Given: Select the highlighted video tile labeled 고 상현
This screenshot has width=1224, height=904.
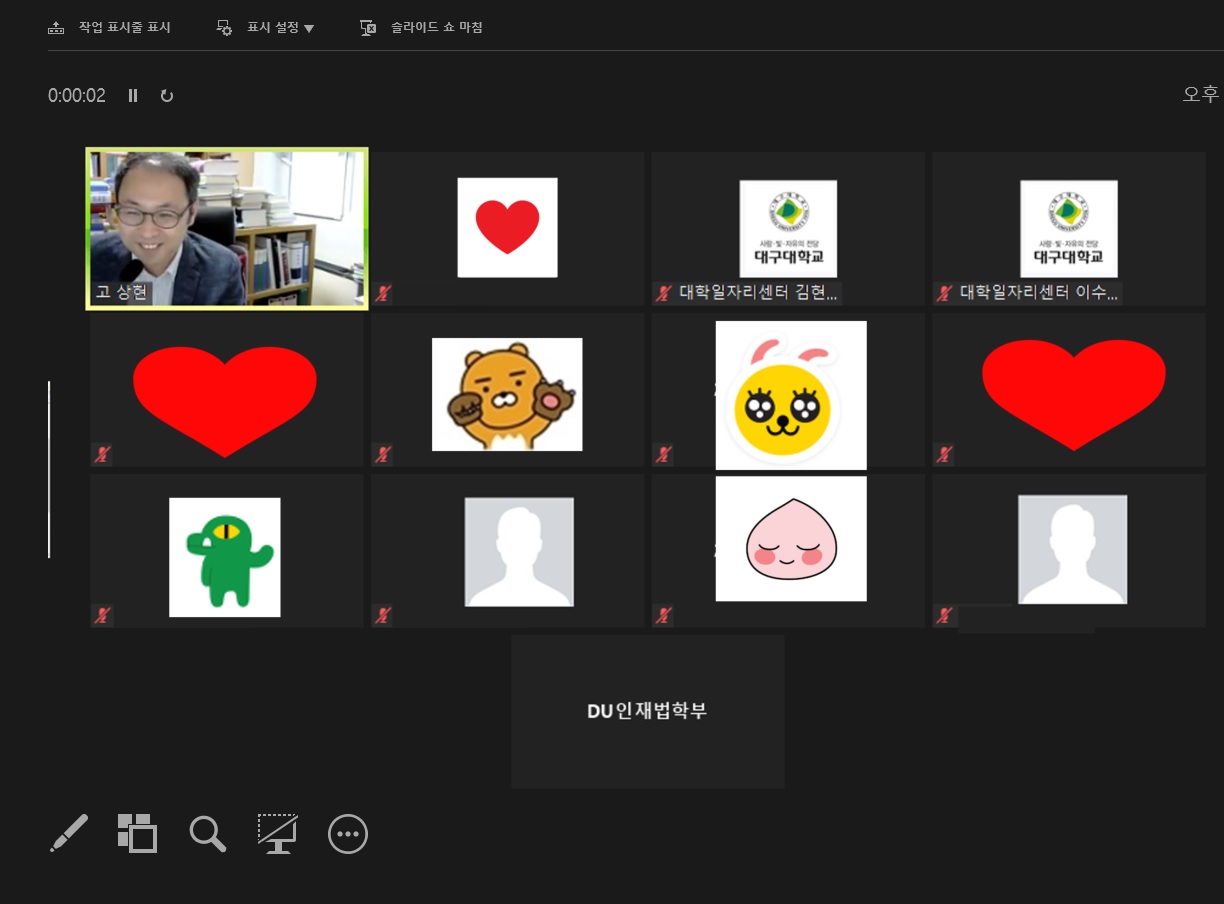Looking at the screenshot, I should click(227, 228).
